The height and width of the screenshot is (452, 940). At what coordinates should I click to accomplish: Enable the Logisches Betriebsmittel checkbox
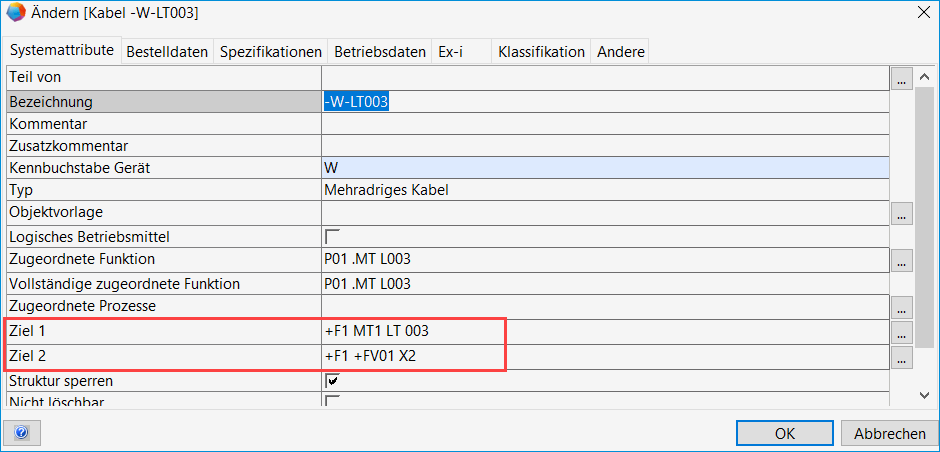332,237
